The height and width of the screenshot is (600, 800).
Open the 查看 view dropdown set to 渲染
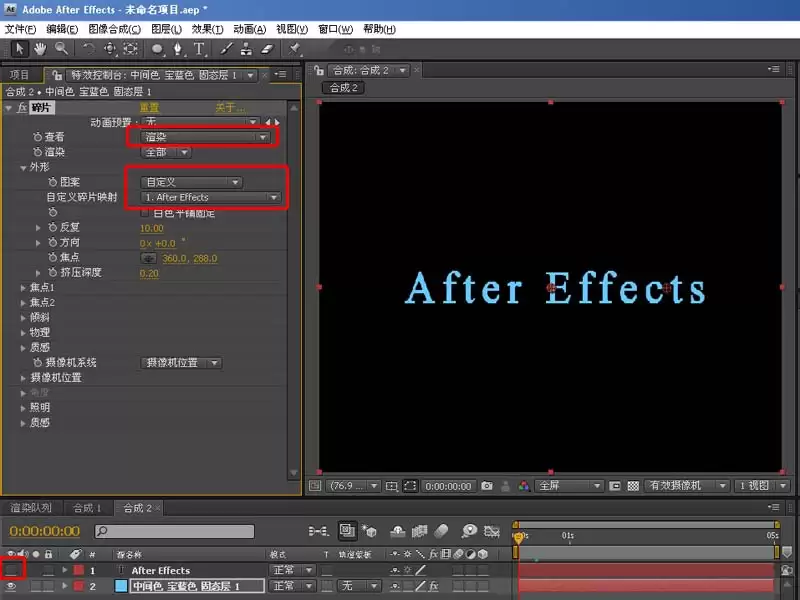click(x=205, y=137)
